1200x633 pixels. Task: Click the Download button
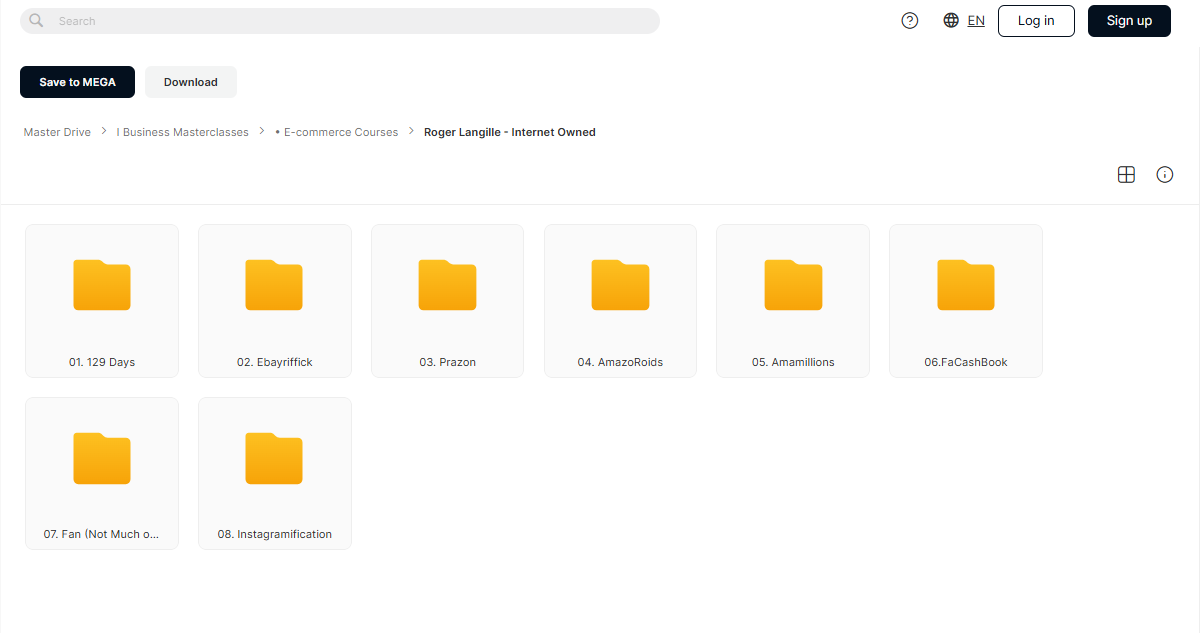tap(191, 82)
